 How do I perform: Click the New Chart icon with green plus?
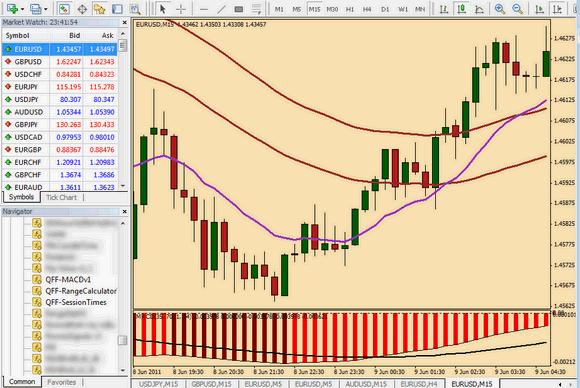tap(12, 9)
